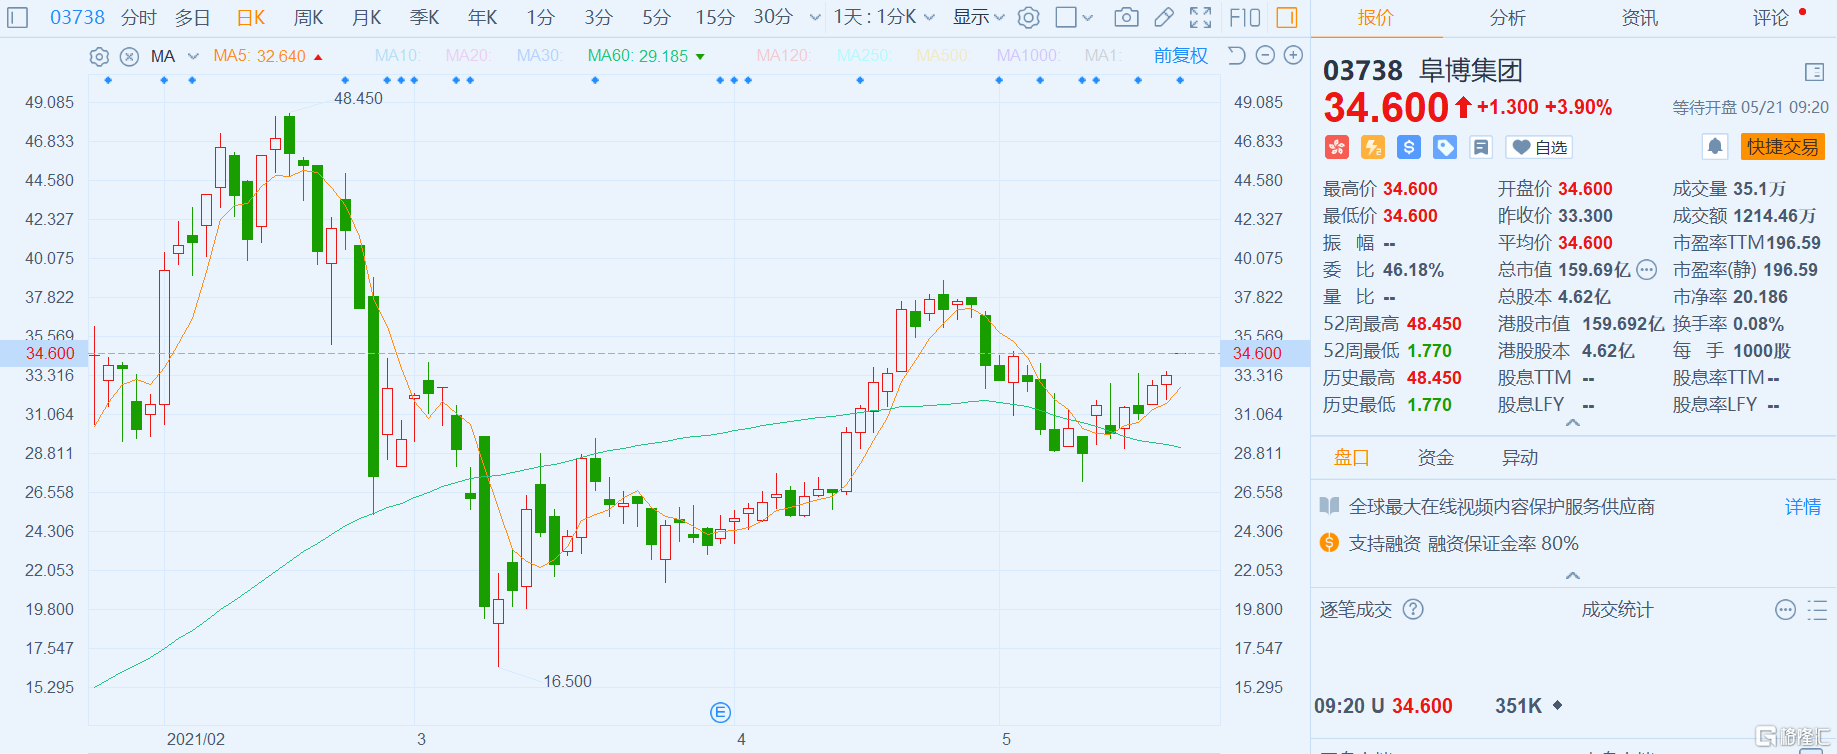The height and width of the screenshot is (754, 1837).
Task: Reset chart view with undo arrow
Action: (x=1236, y=55)
